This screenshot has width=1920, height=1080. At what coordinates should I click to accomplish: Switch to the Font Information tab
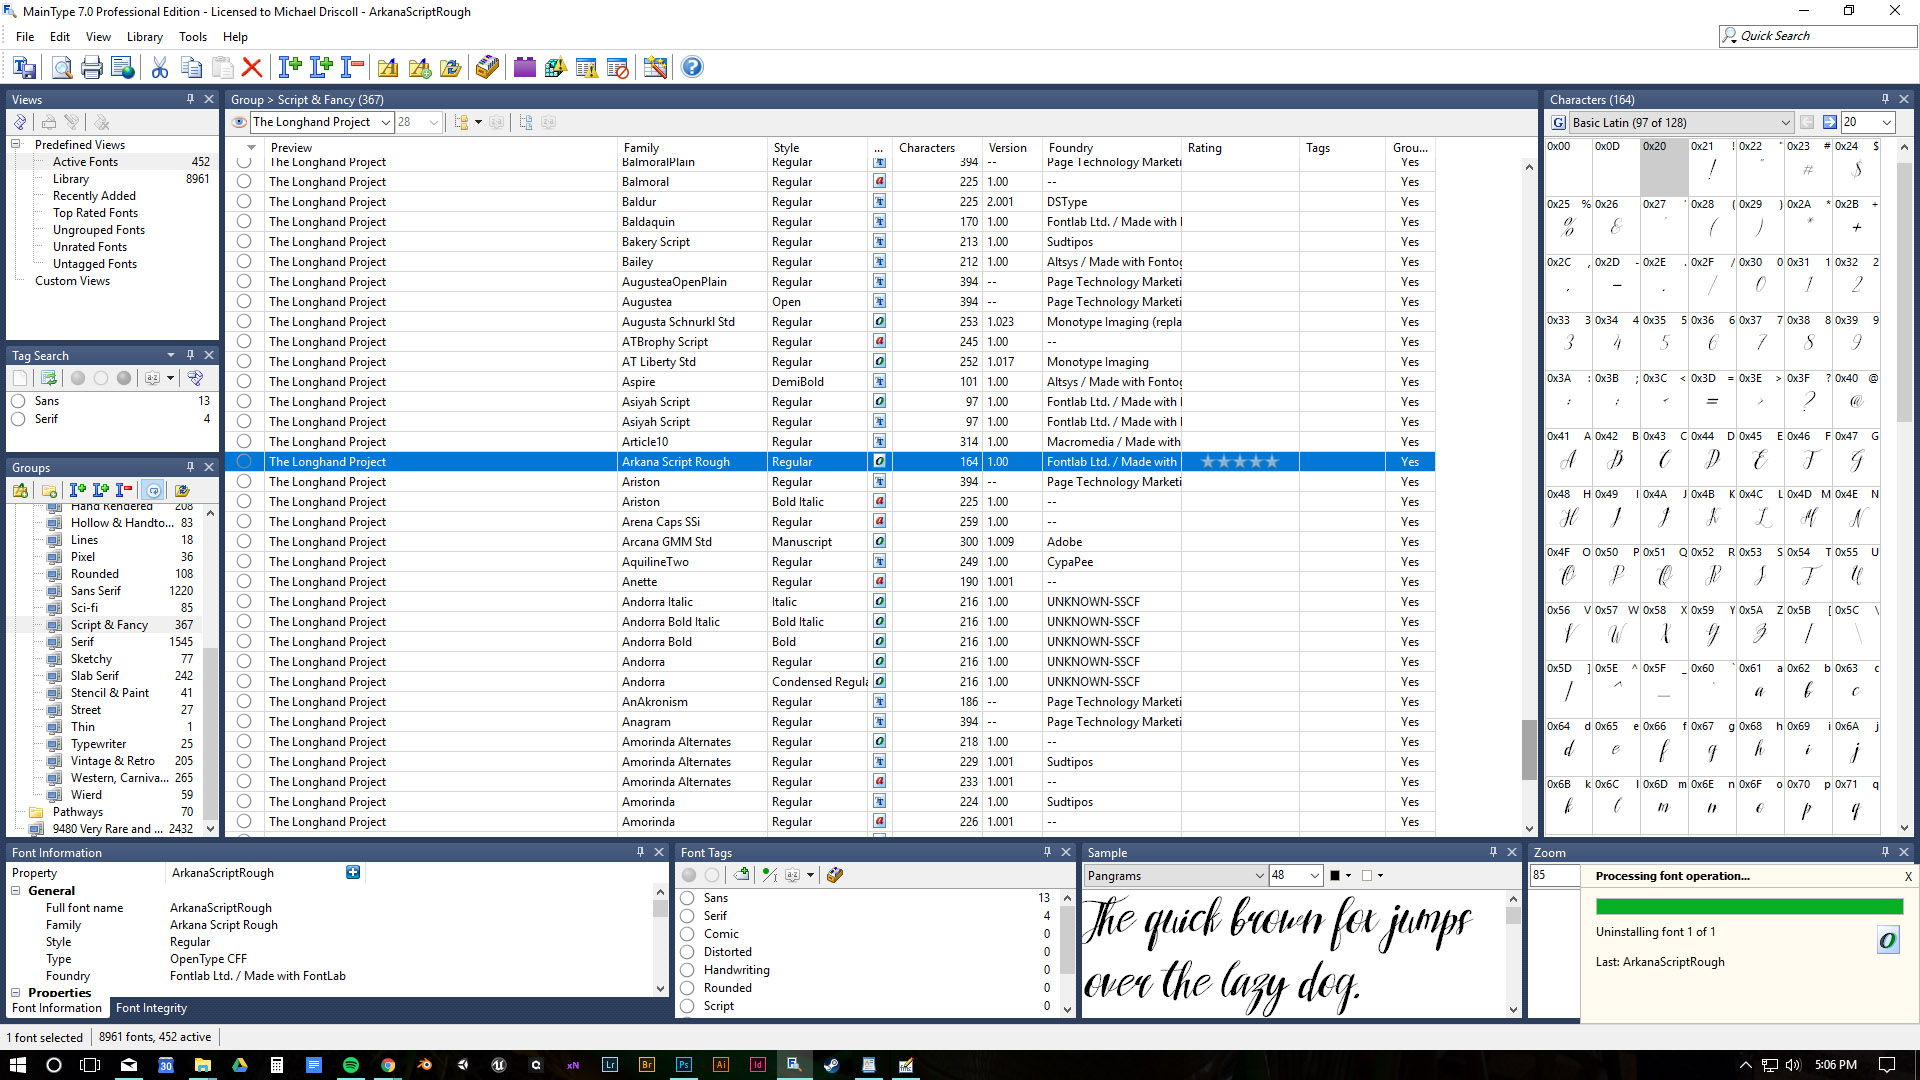pyautogui.click(x=57, y=1008)
